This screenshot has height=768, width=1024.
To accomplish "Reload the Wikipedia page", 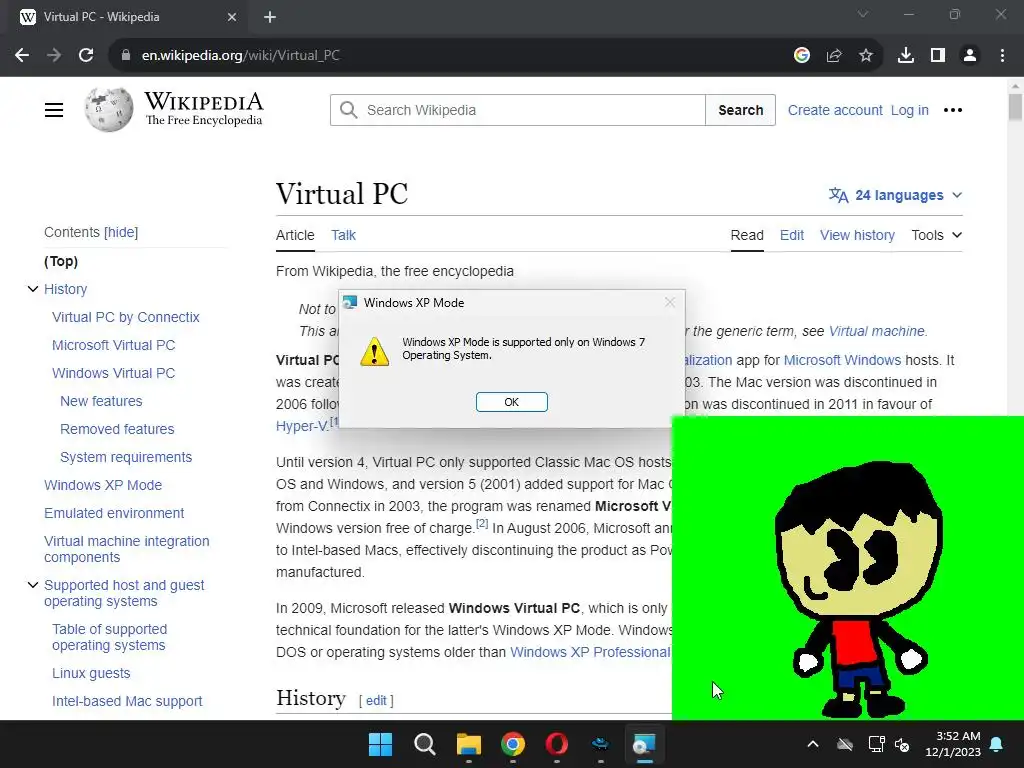I will (x=86, y=56).
